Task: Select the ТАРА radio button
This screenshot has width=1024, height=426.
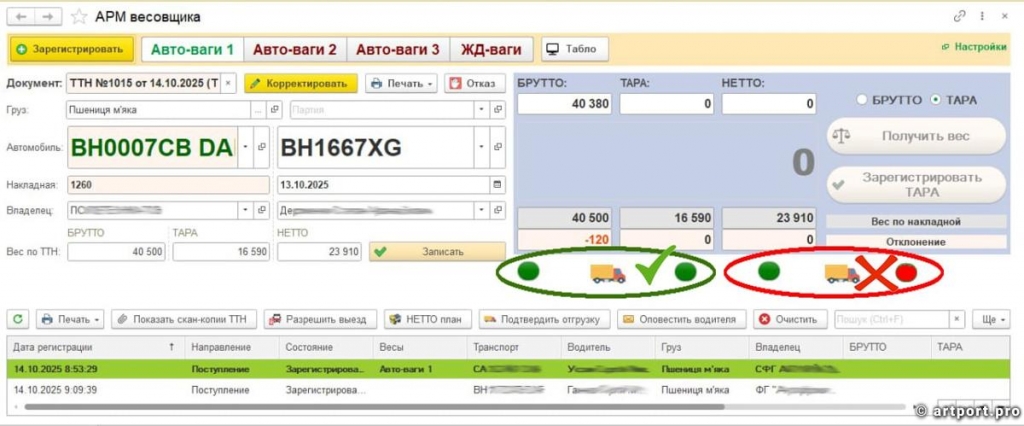Action: click(x=935, y=100)
